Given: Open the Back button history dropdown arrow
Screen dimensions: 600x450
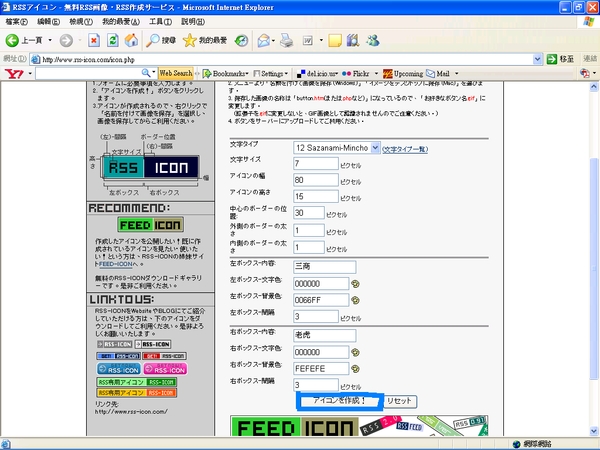Looking at the screenshot, I should tap(50, 40).
